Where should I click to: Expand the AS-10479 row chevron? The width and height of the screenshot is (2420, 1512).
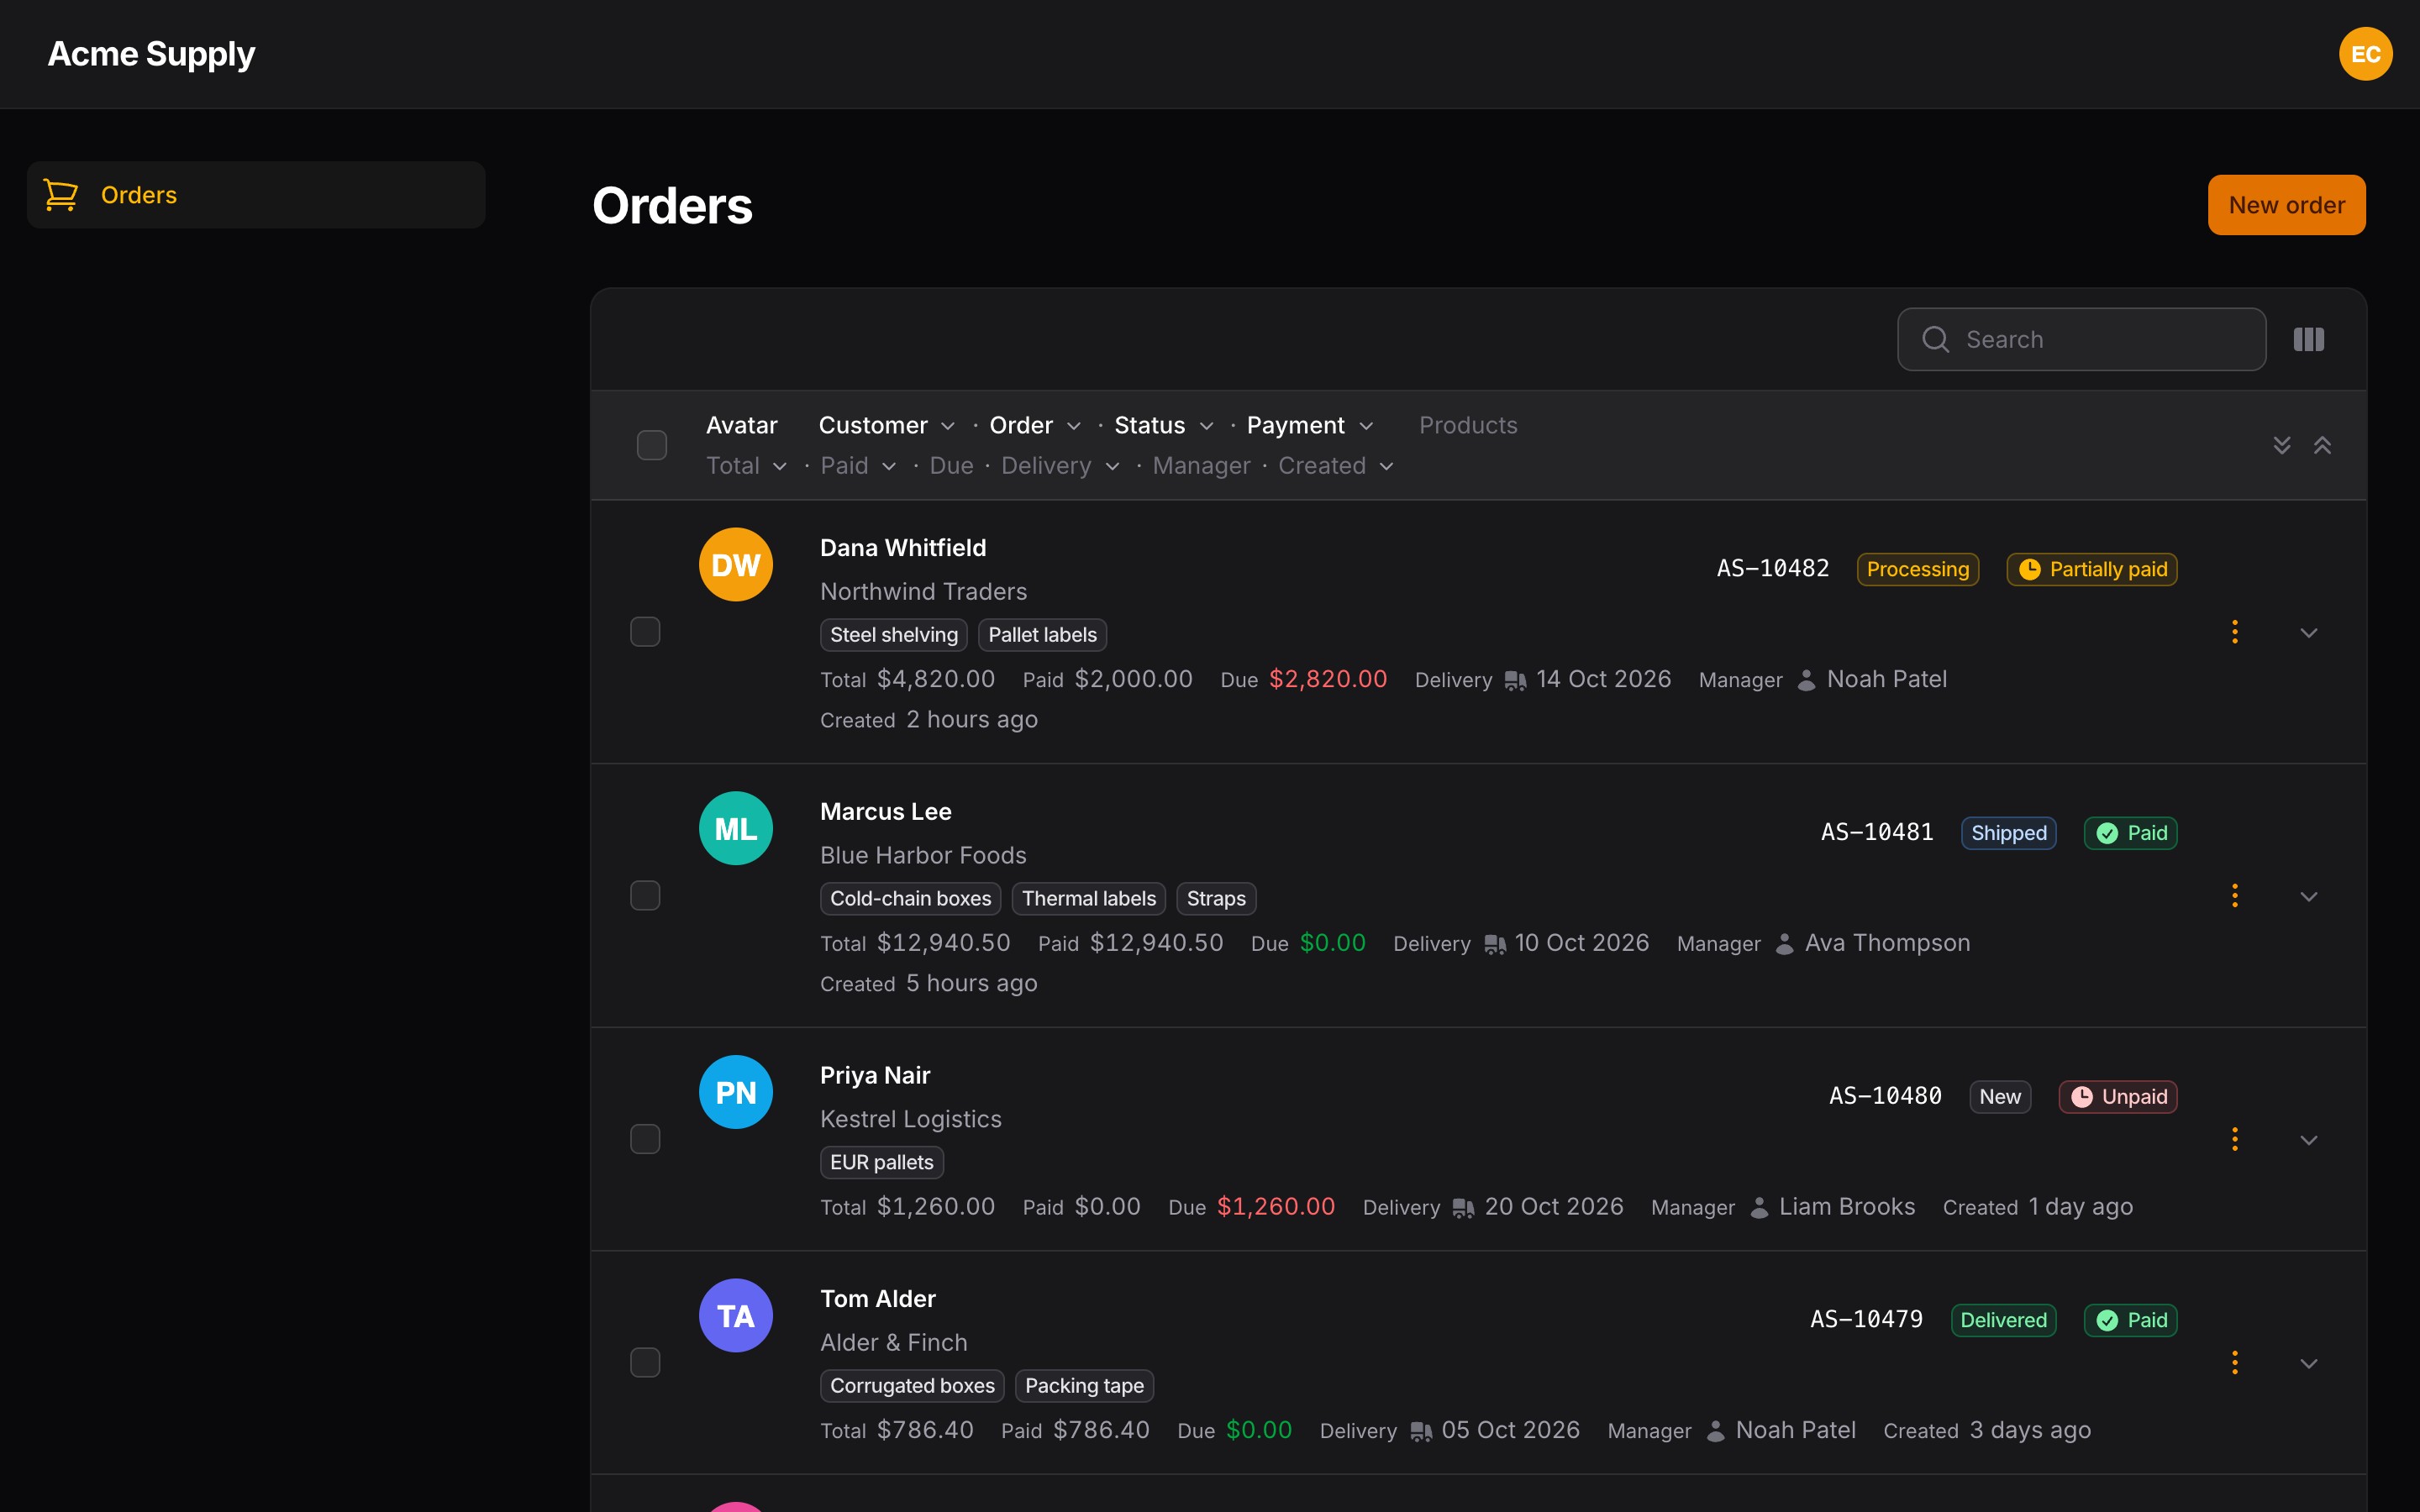click(2308, 1364)
